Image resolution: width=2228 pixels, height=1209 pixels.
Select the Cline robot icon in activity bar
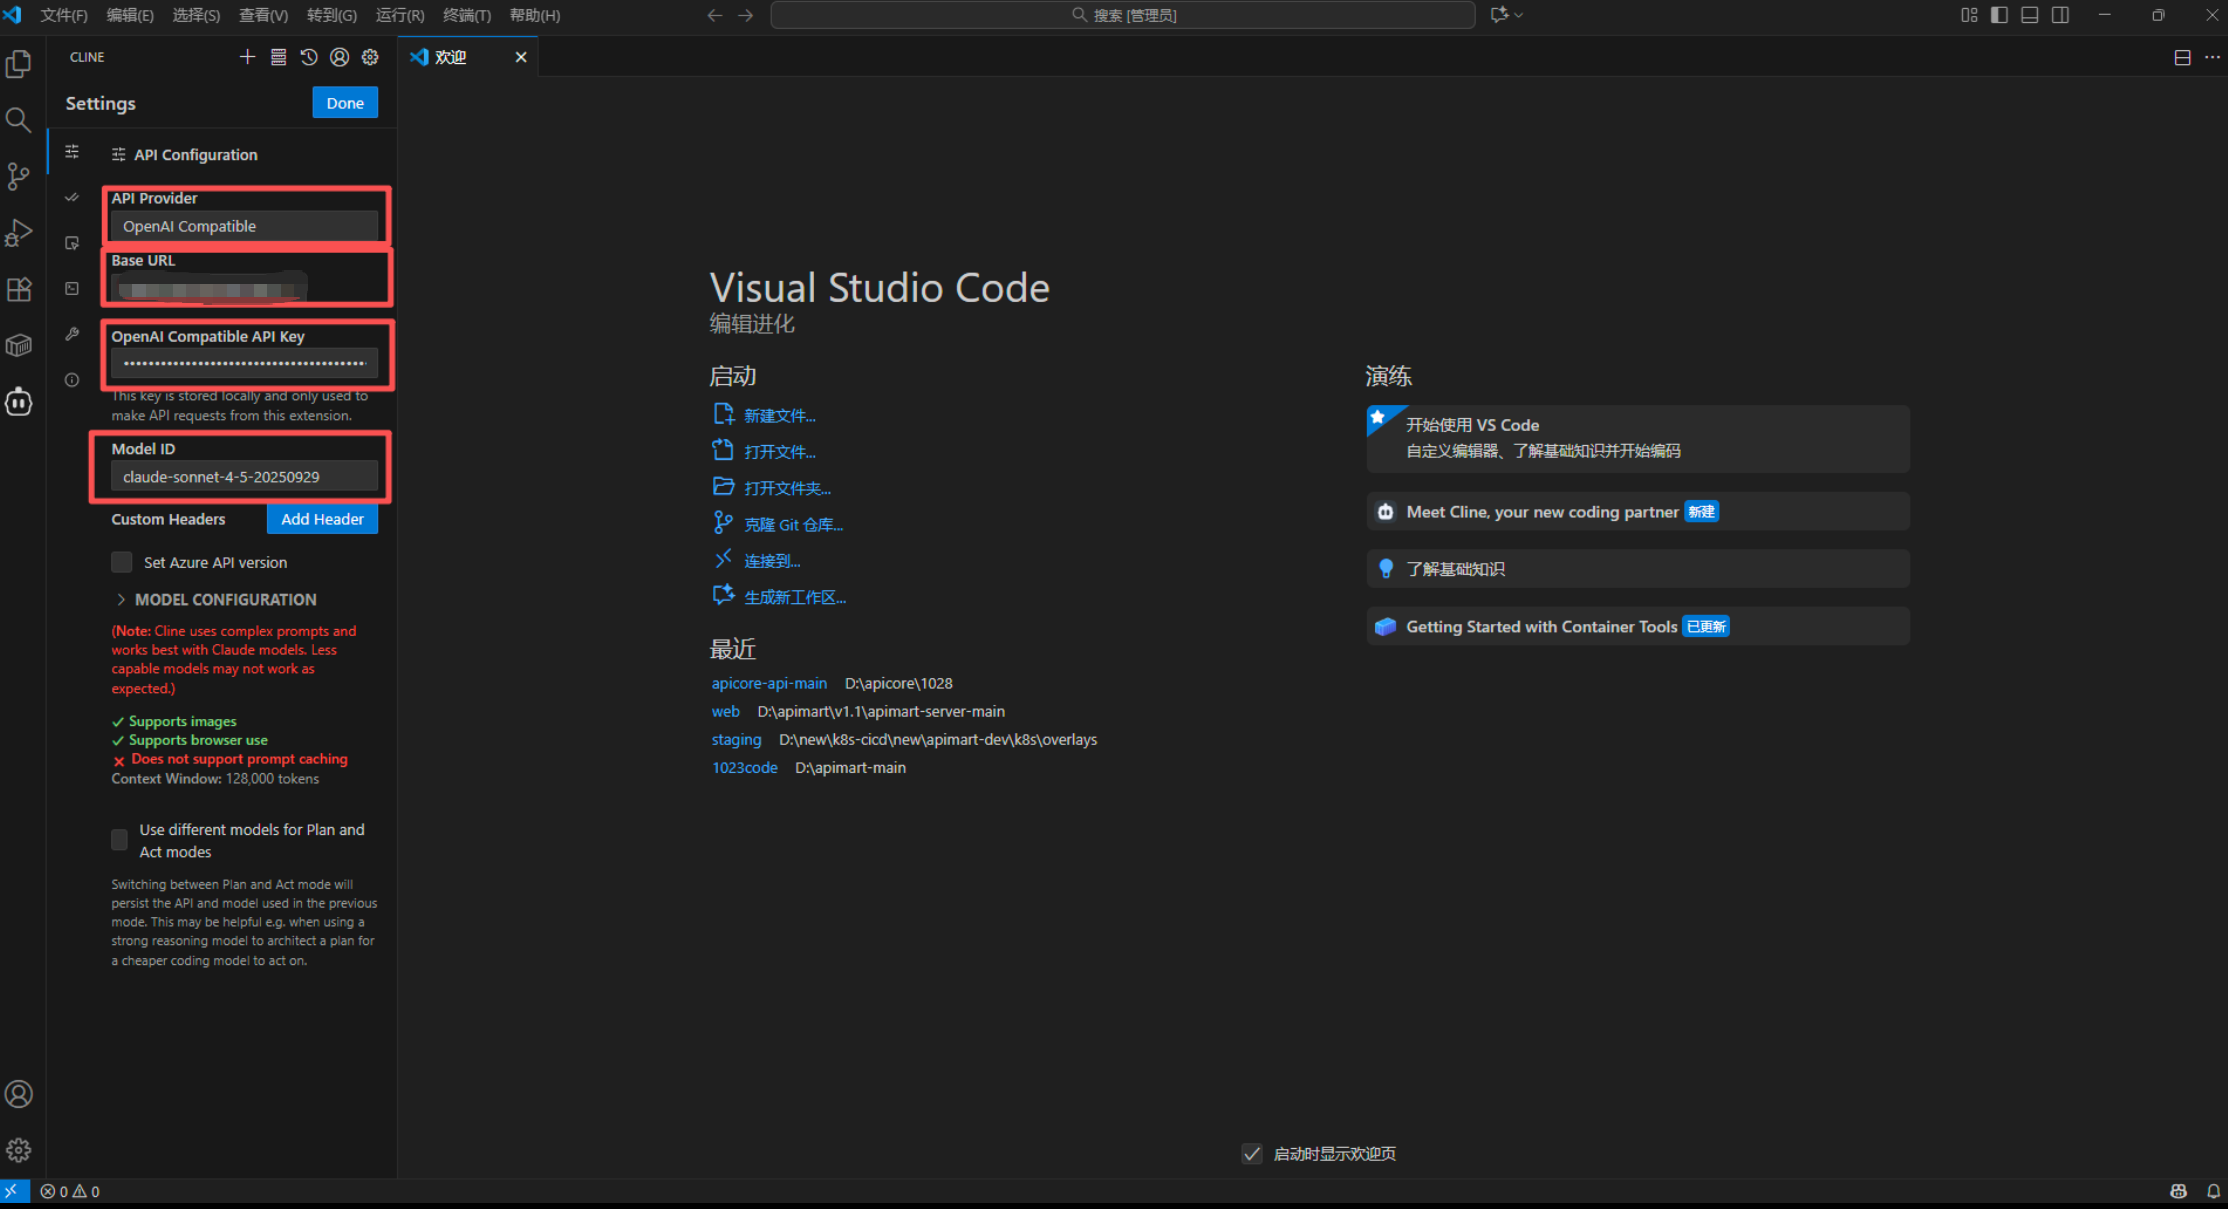pyautogui.click(x=19, y=402)
